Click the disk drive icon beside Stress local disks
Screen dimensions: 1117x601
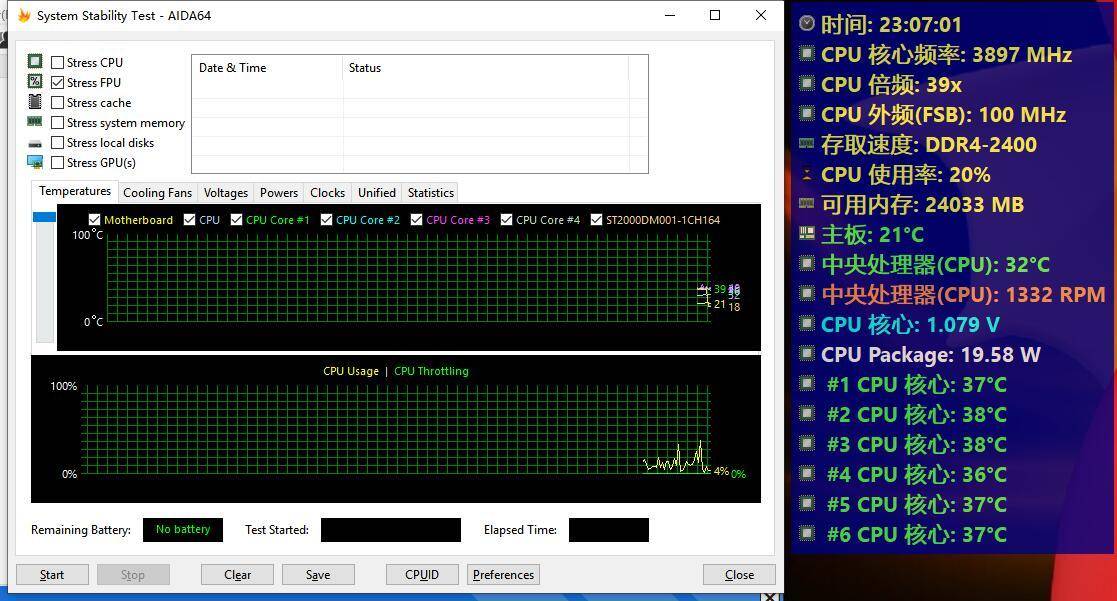tap(35, 143)
